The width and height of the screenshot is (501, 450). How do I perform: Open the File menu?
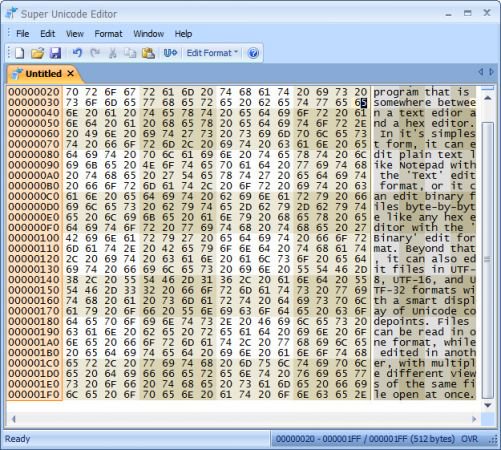click(x=23, y=34)
